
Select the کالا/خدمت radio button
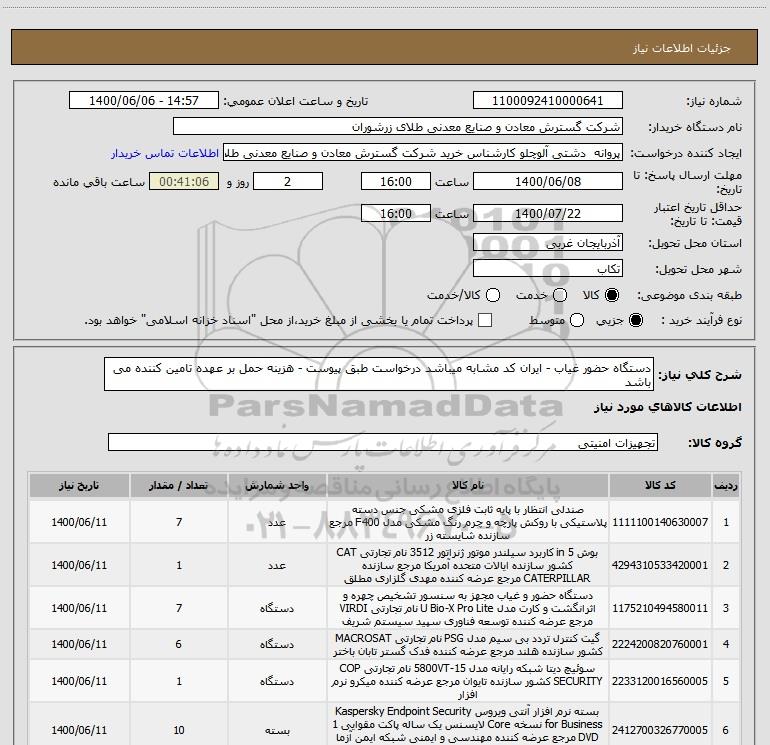pos(493,295)
